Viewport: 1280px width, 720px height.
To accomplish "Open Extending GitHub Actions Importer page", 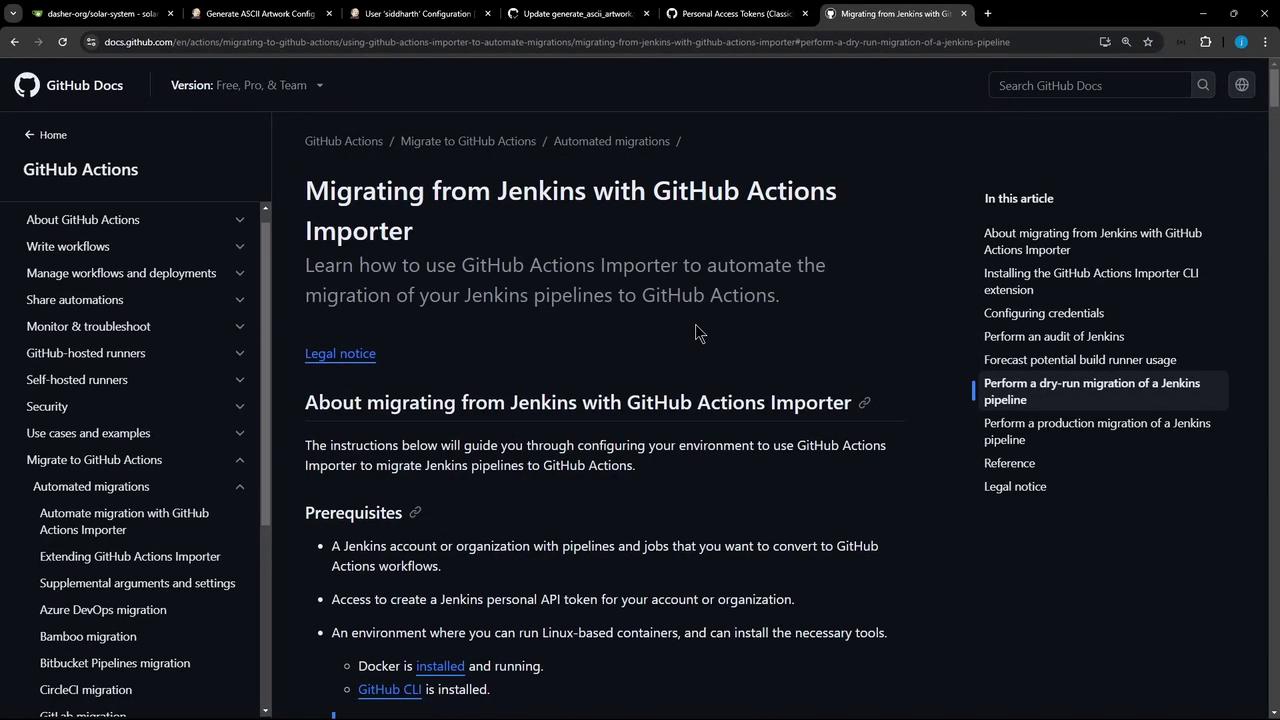I will click(x=130, y=557).
